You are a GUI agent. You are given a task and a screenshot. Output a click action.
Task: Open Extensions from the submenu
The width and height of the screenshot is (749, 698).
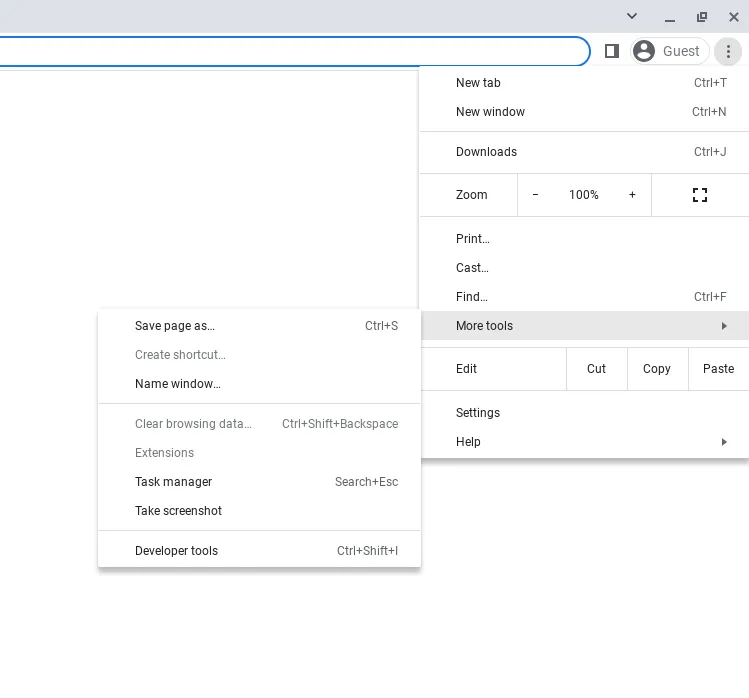pos(259,453)
